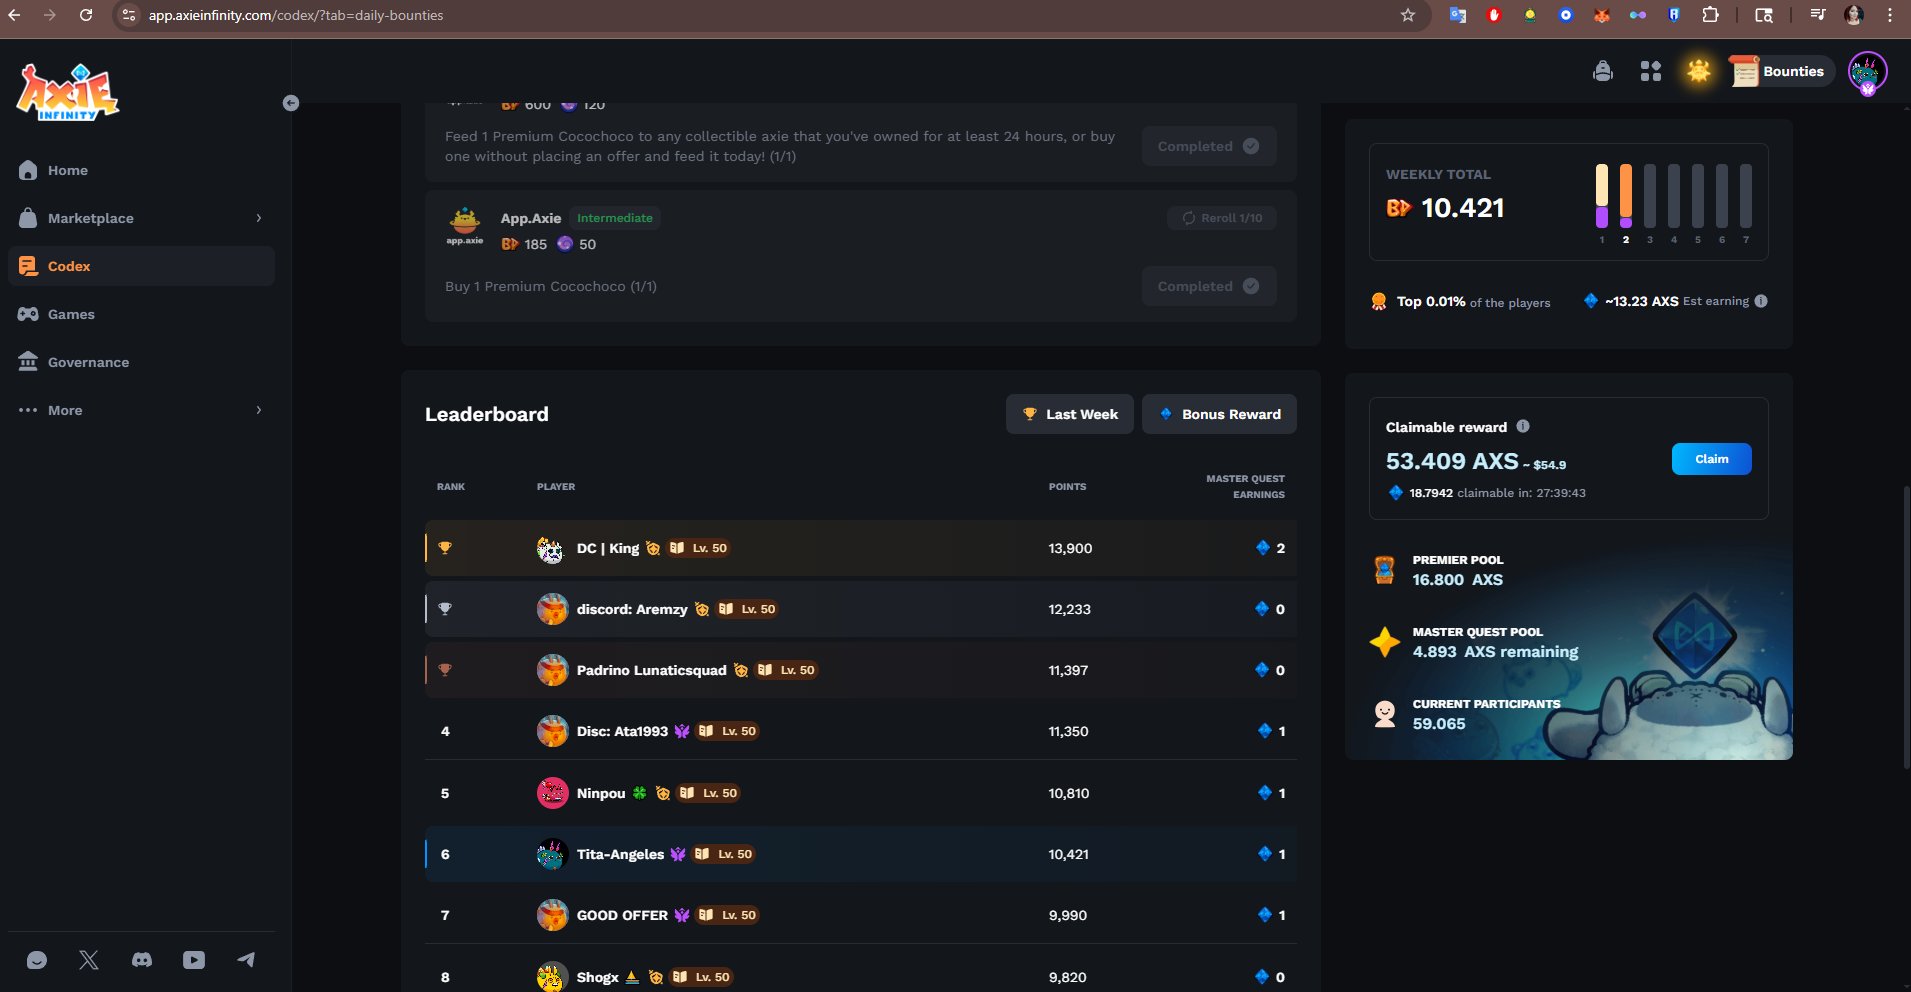Viewport: 1911px width, 992px height.
Task: Select player name Disc: Ata1993
Action: [x=622, y=731]
